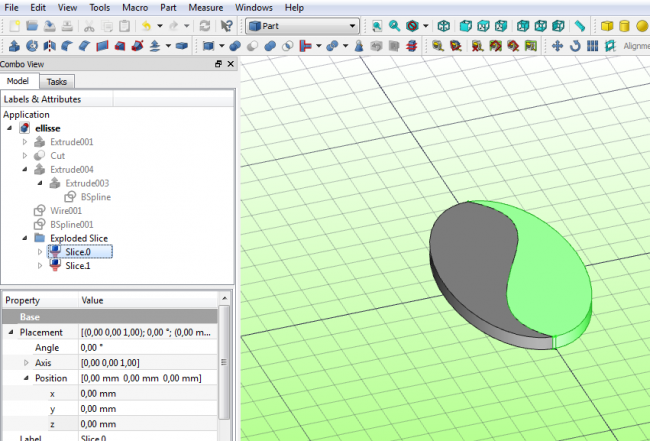Switch to the Tasks tab
The width and height of the screenshot is (650, 441).
click(58, 81)
